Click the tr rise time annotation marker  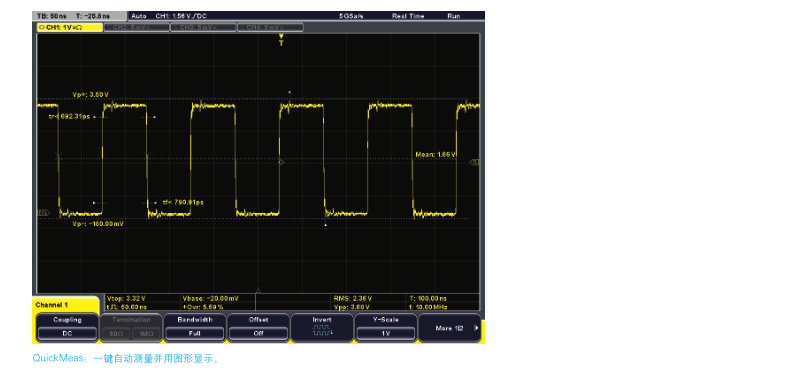click(67, 116)
